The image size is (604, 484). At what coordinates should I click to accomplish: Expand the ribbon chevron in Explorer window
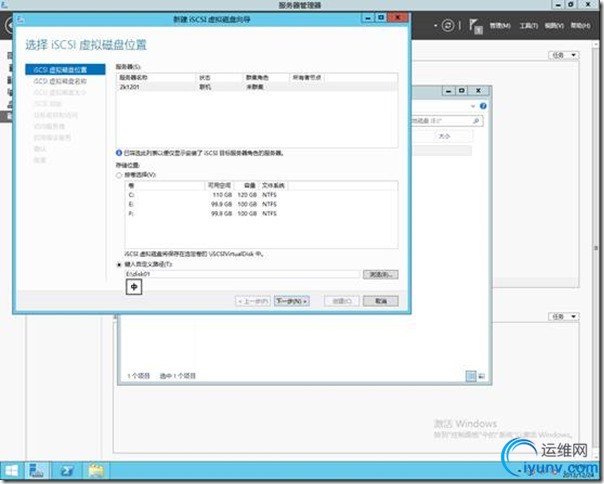tap(473, 106)
